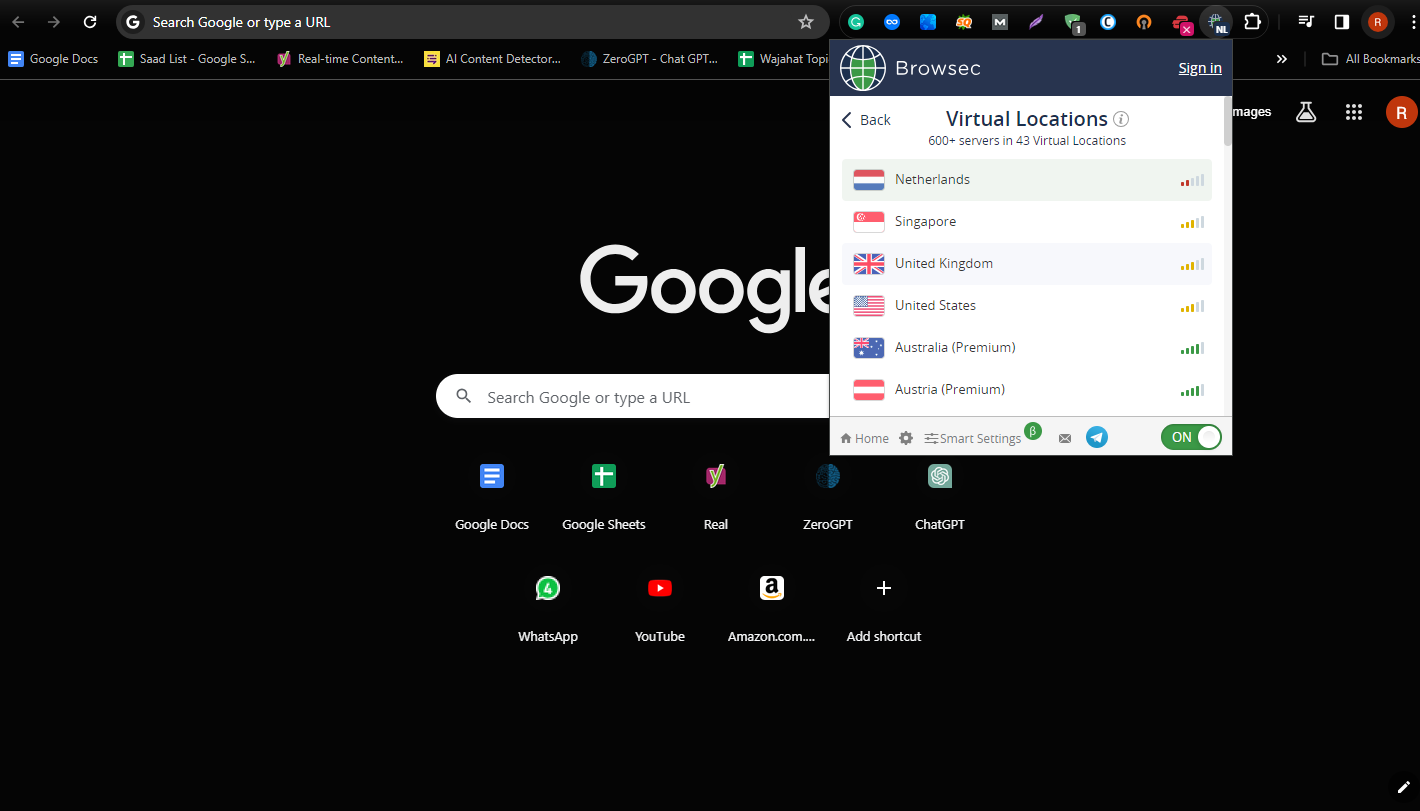Bookmark this page with the star icon
1420x811 pixels.
point(806,22)
